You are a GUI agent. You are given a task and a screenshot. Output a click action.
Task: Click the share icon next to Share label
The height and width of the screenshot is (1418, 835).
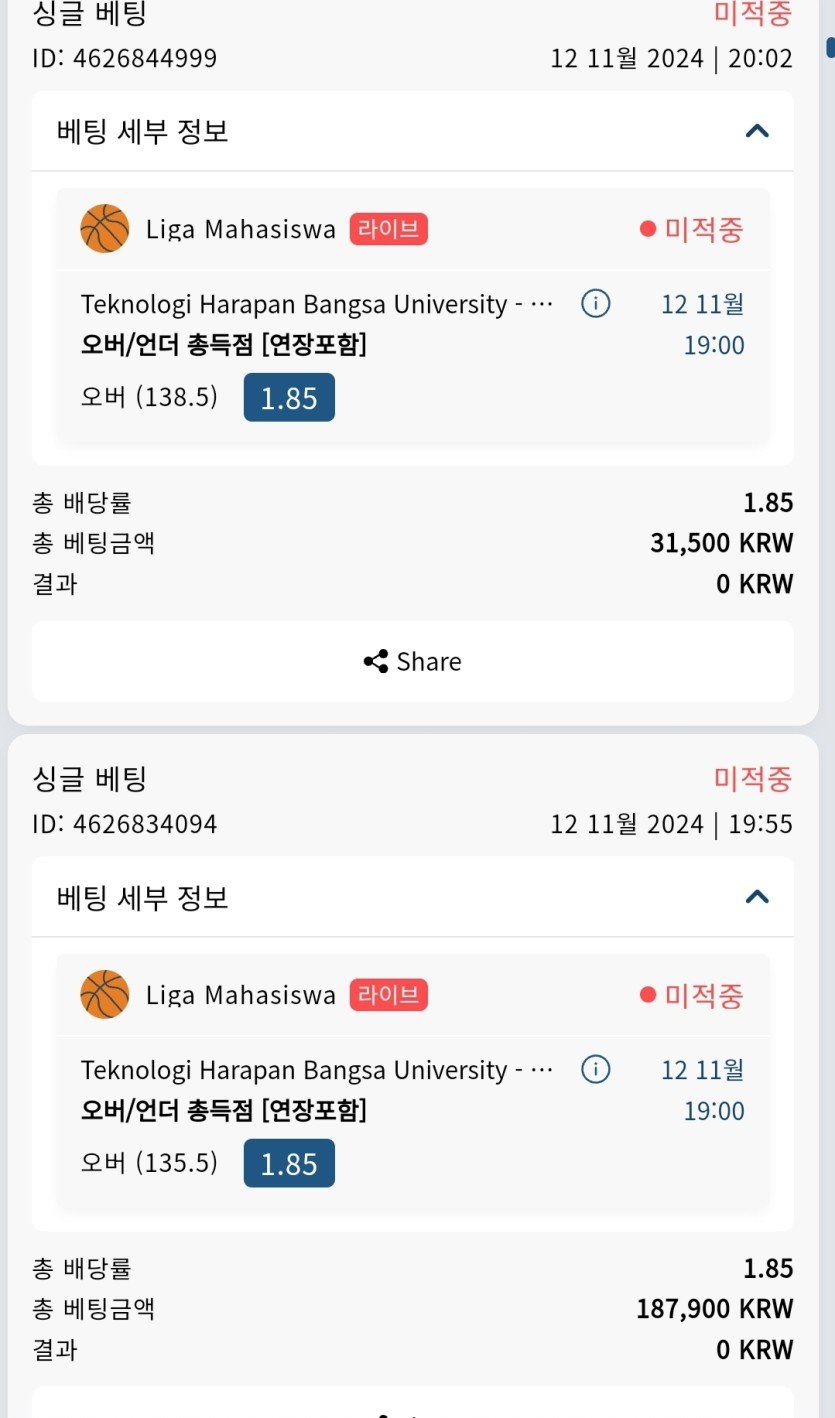click(376, 661)
